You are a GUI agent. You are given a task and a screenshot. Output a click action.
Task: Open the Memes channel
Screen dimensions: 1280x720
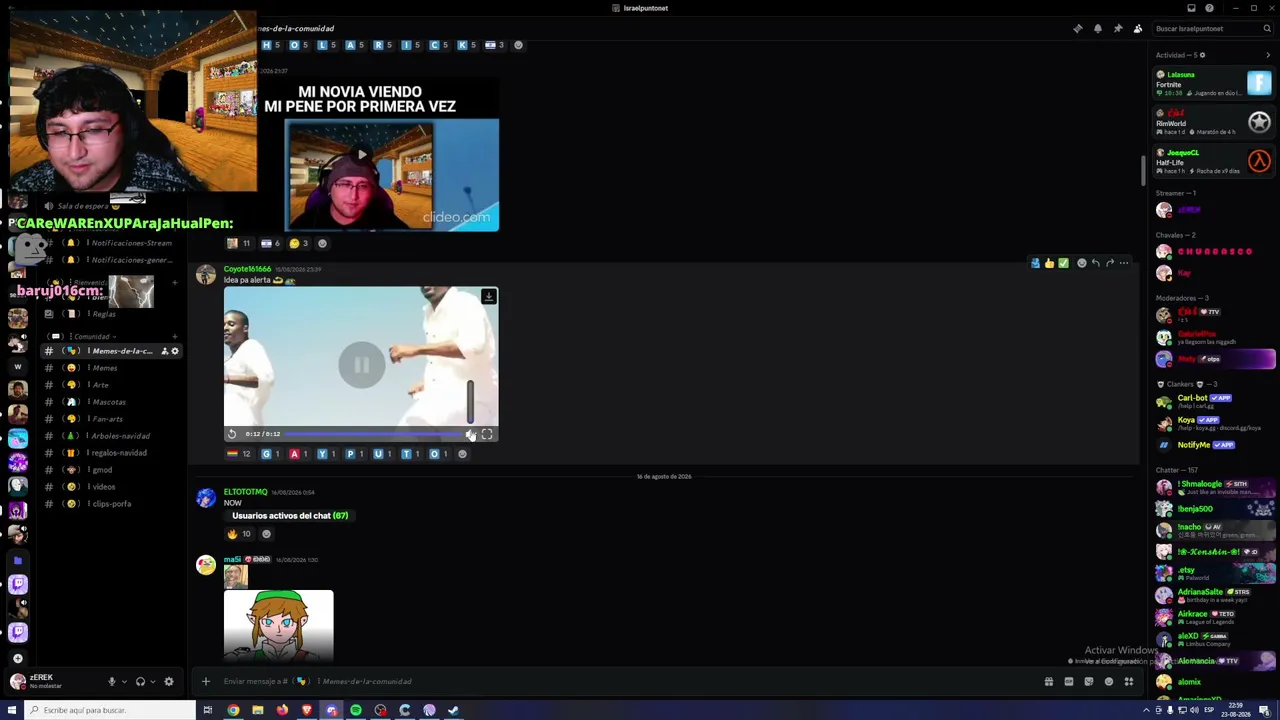tap(110, 368)
